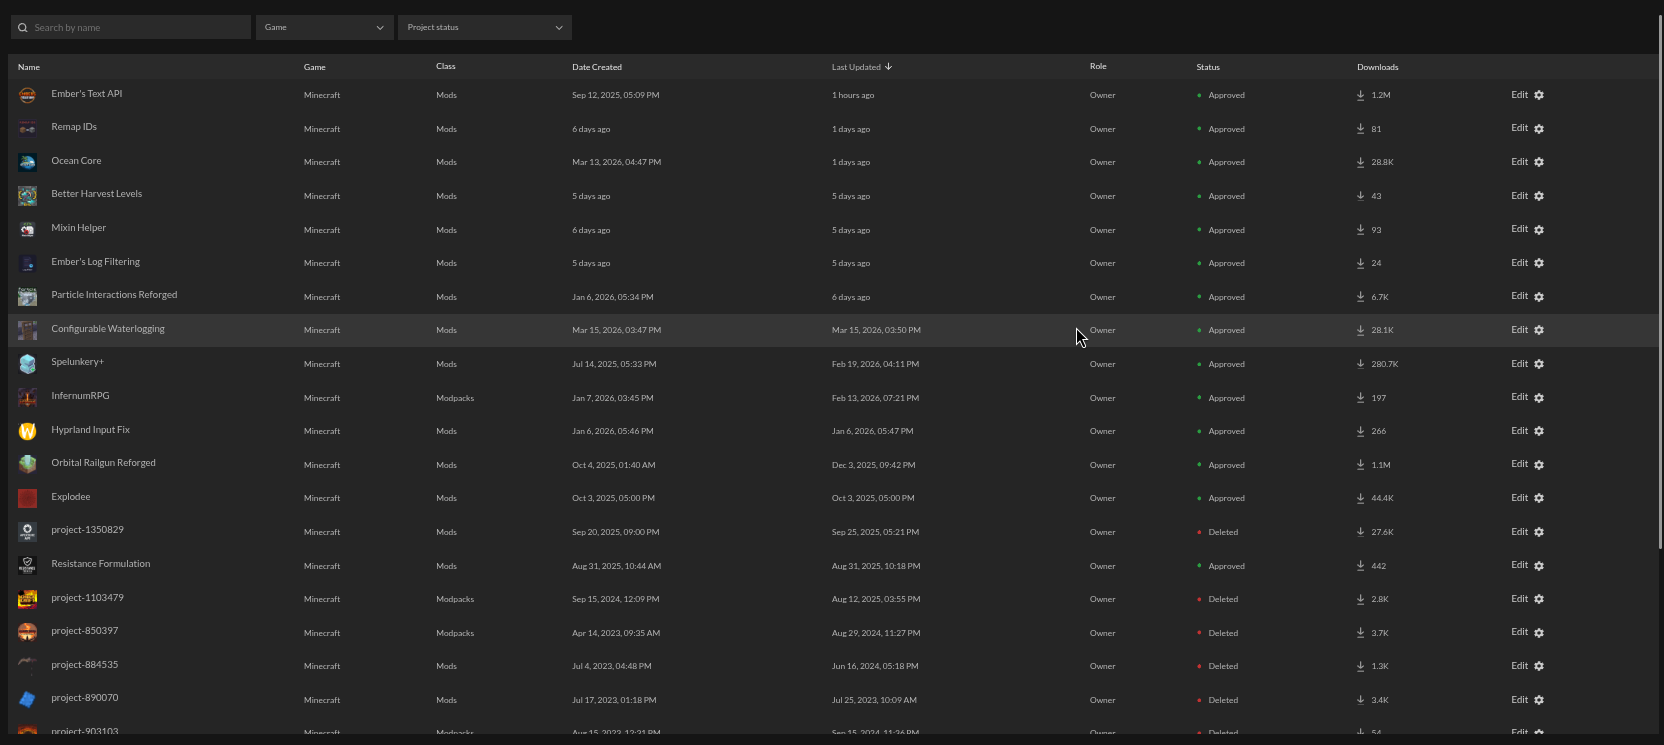Click Edit for Hyprland Input Fix
The image size is (1664, 745).
click(1519, 431)
